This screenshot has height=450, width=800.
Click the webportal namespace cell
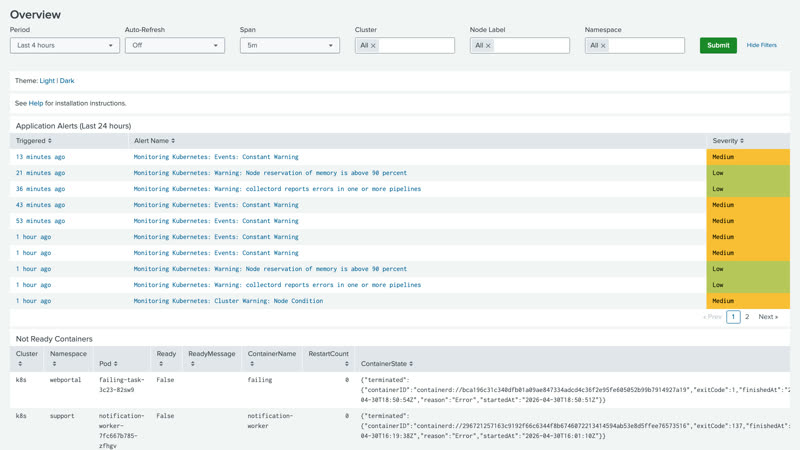[65, 380]
